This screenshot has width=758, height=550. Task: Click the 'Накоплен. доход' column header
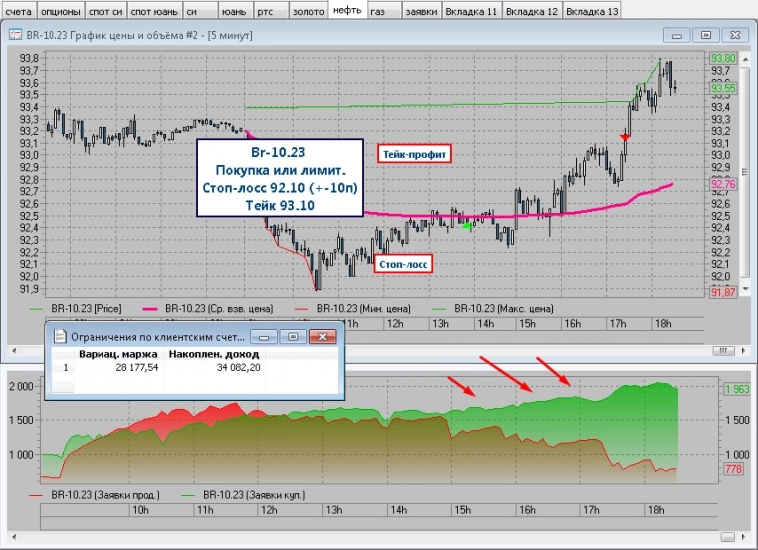click(214, 354)
